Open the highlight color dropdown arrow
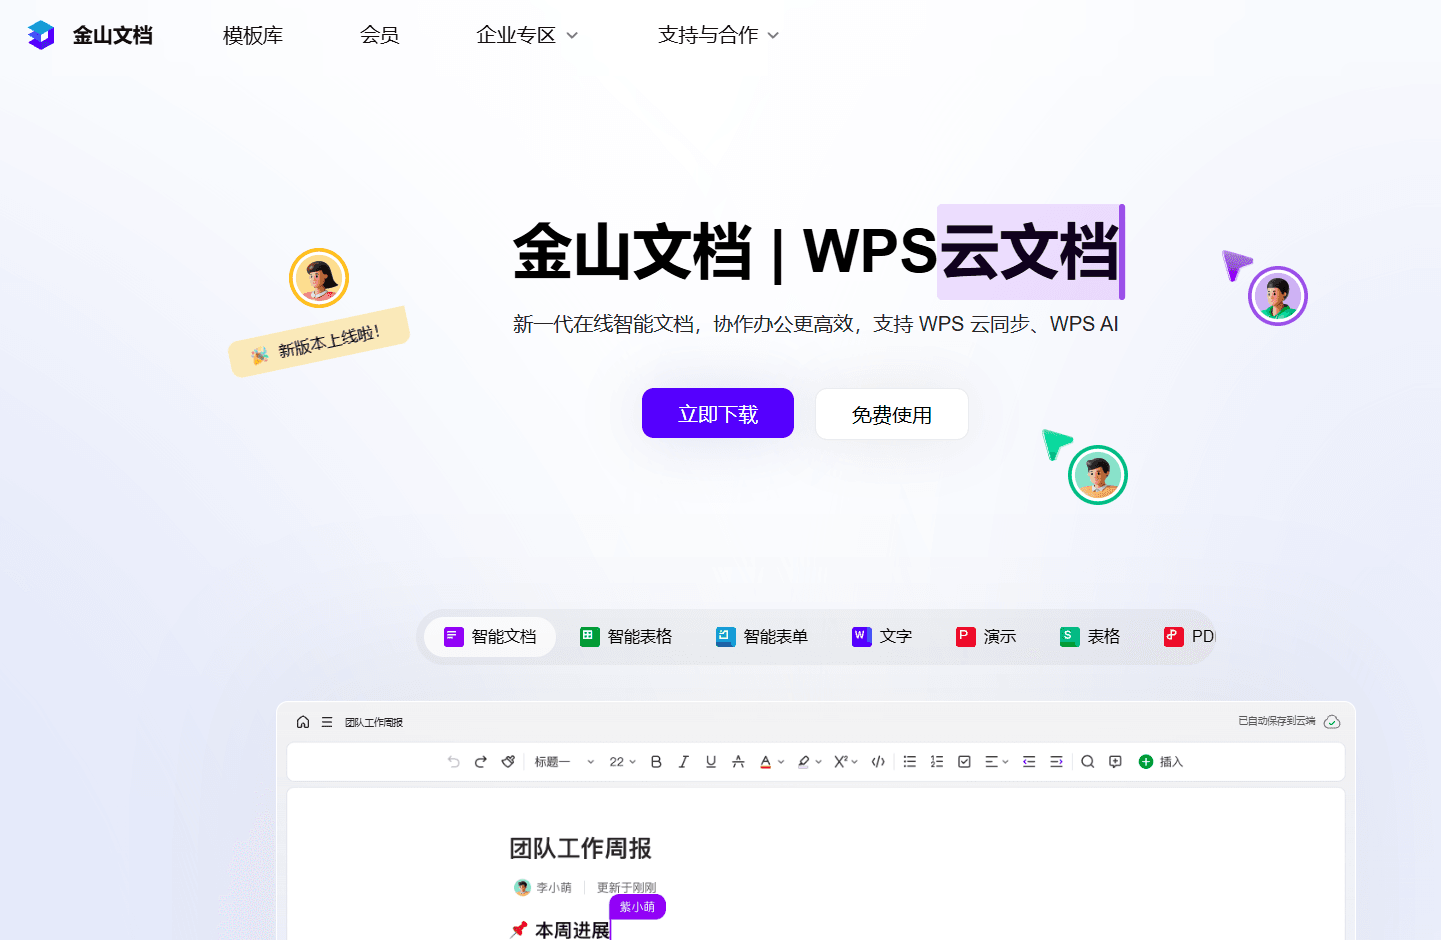The height and width of the screenshot is (940, 1441). (x=818, y=762)
